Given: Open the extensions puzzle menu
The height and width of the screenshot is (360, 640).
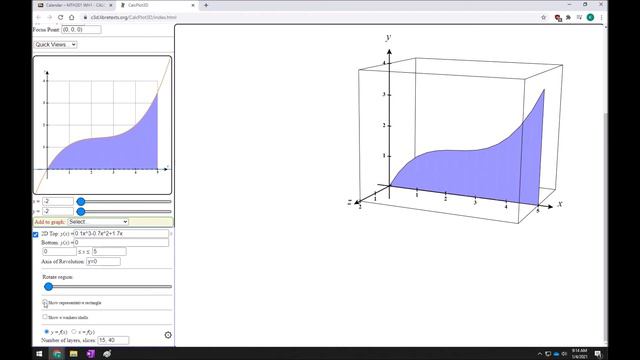Looking at the screenshot, I should tap(569, 18).
